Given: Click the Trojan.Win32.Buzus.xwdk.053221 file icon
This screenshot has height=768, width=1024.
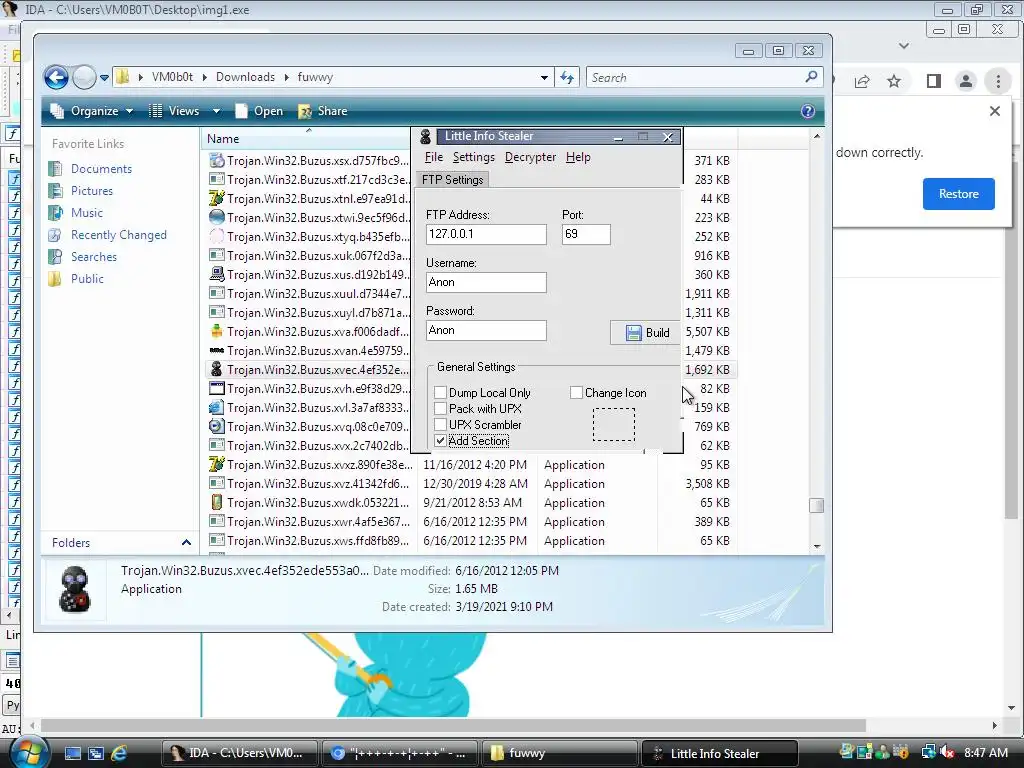Looking at the screenshot, I should [x=217, y=502].
